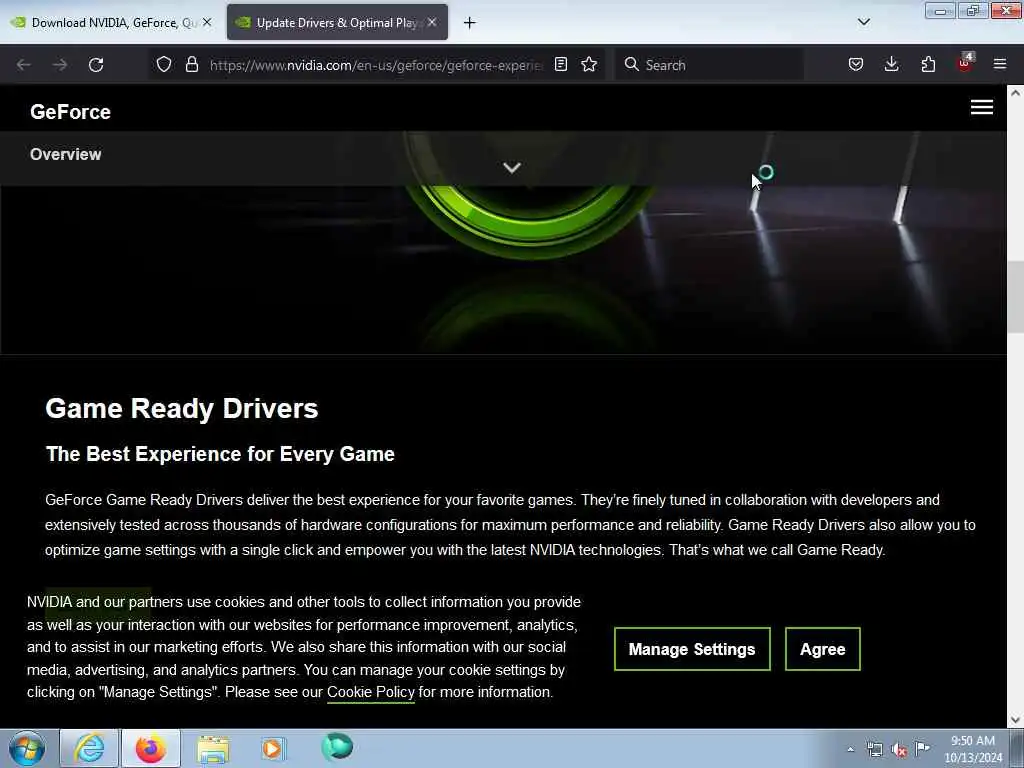Screen dimensions: 1024x768
Task: Click the site security padlock icon
Action: pyautogui.click(x=191, y=64)
